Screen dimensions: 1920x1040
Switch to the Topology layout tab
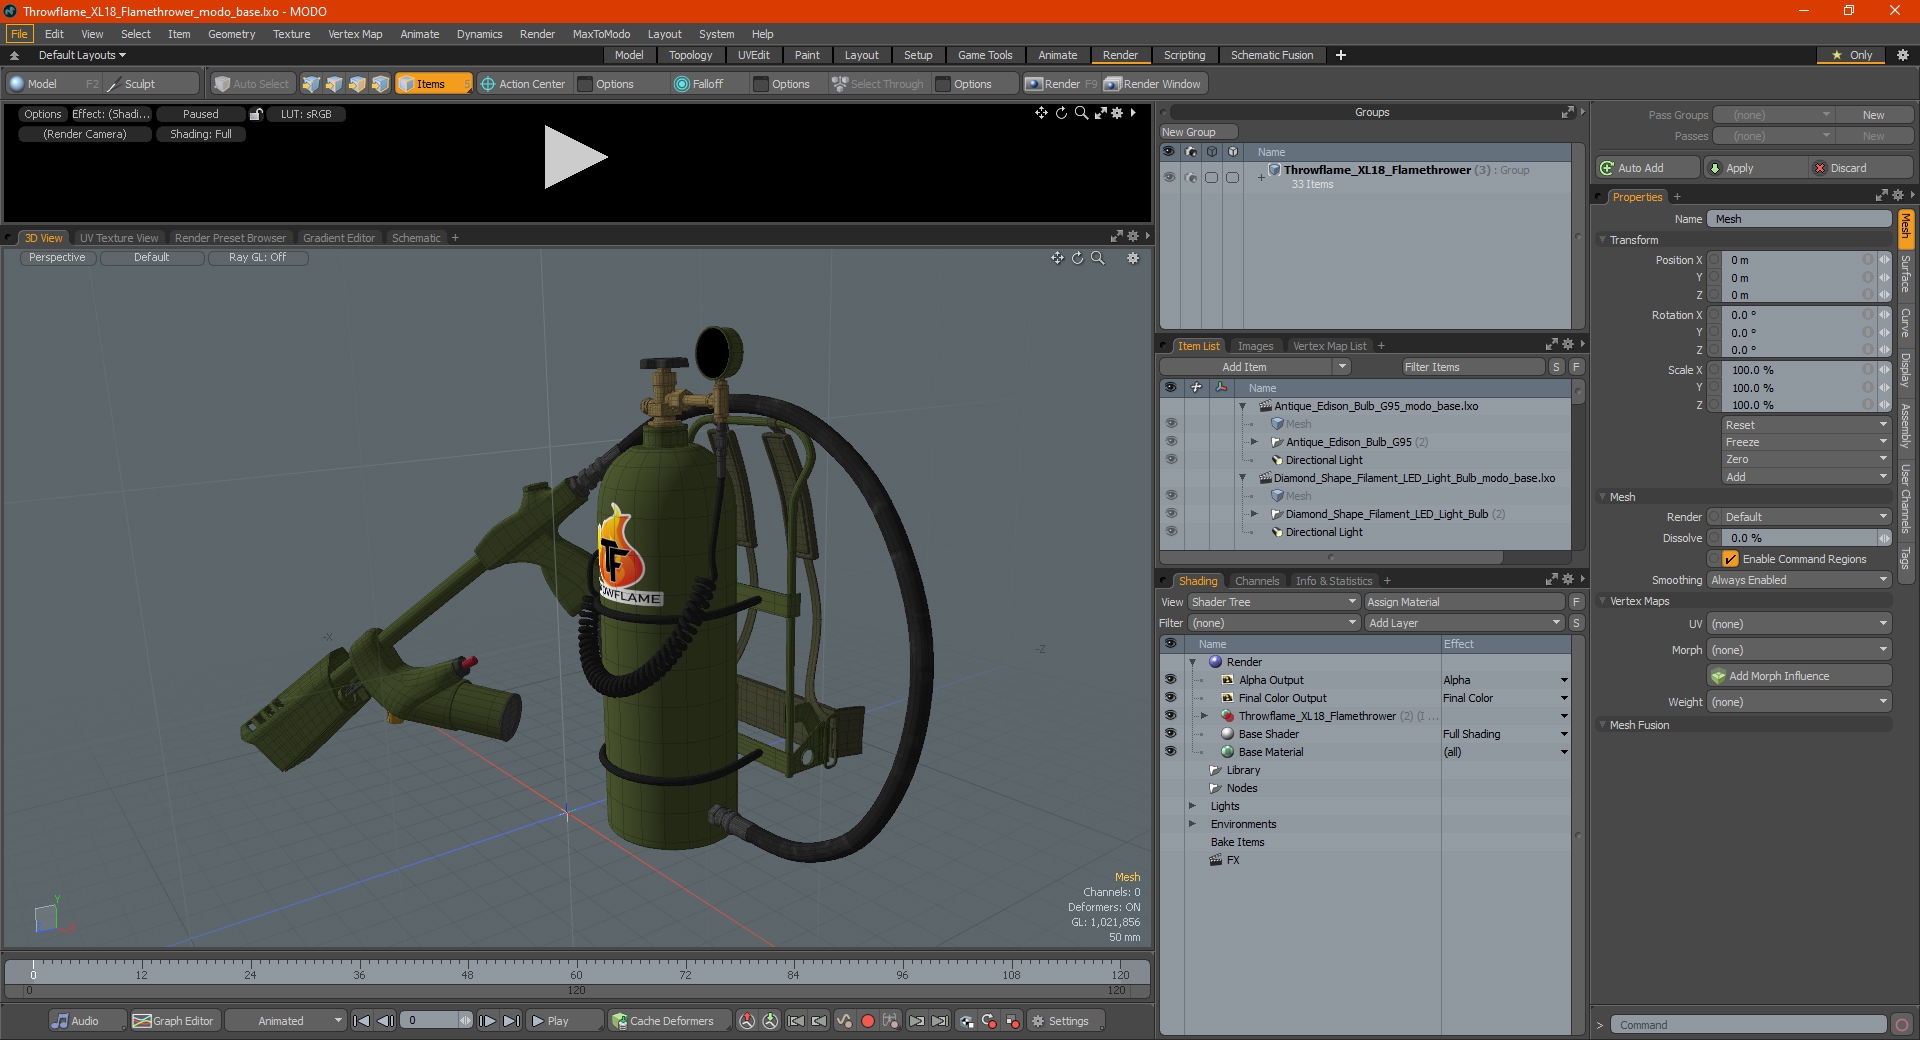690,55
